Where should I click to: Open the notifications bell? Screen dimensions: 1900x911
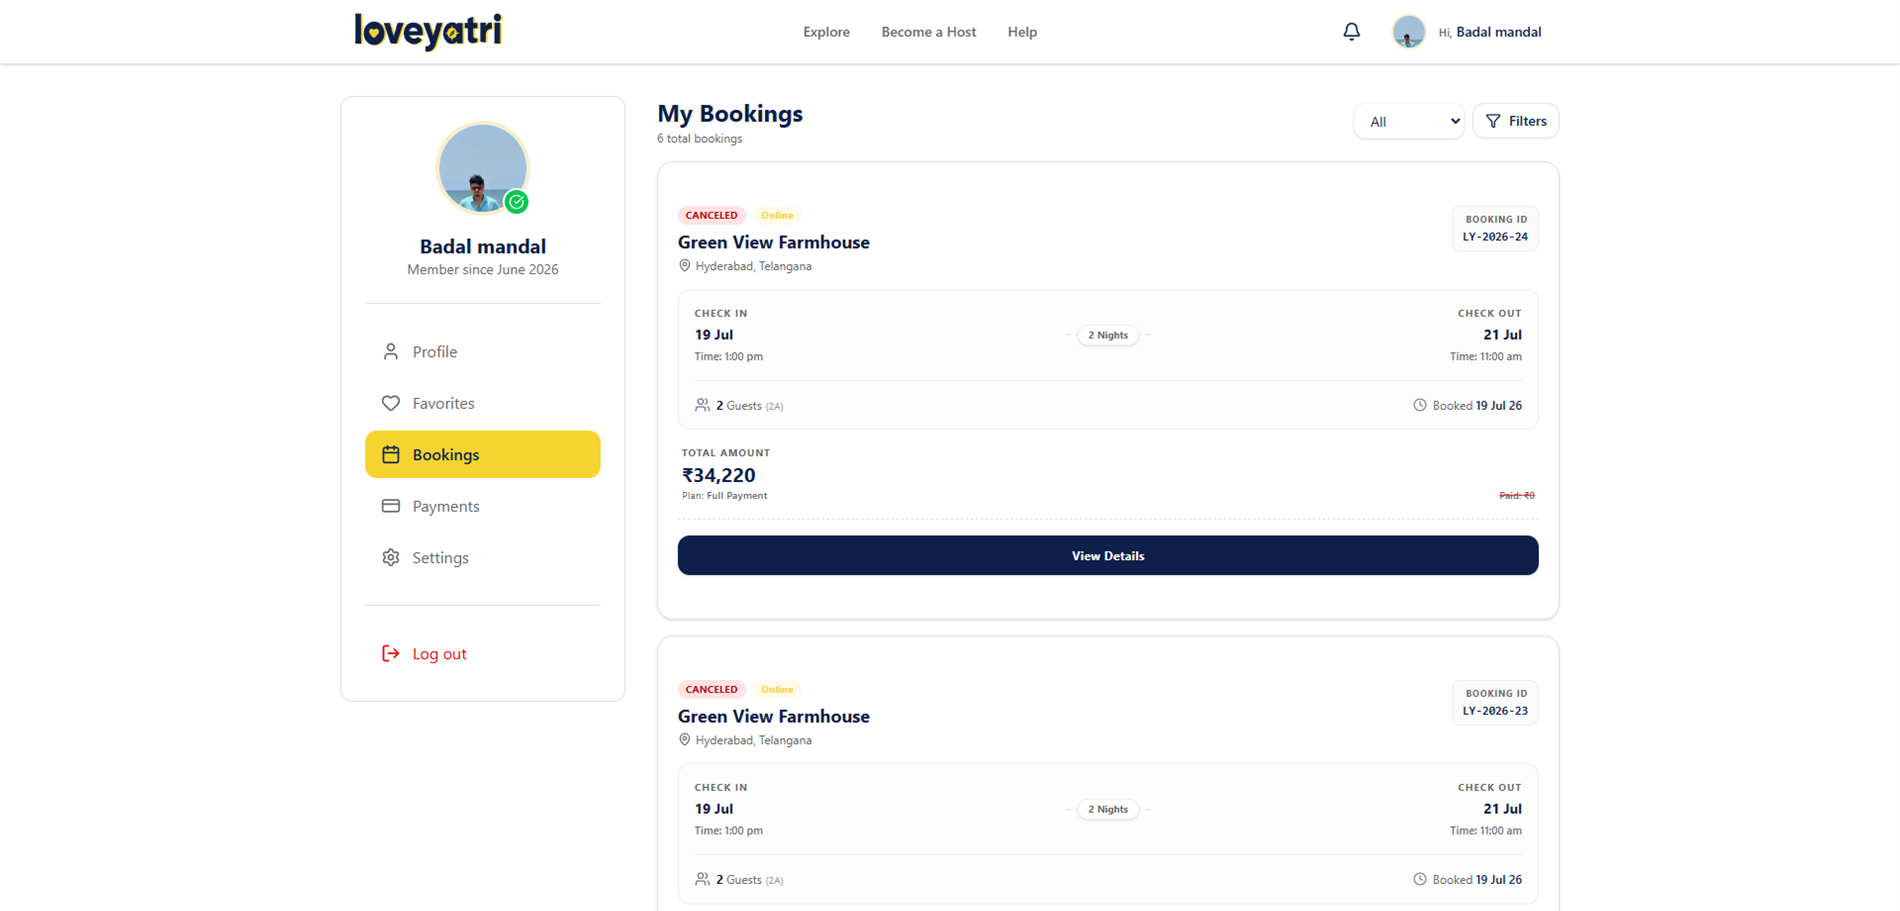[1351, 32]
